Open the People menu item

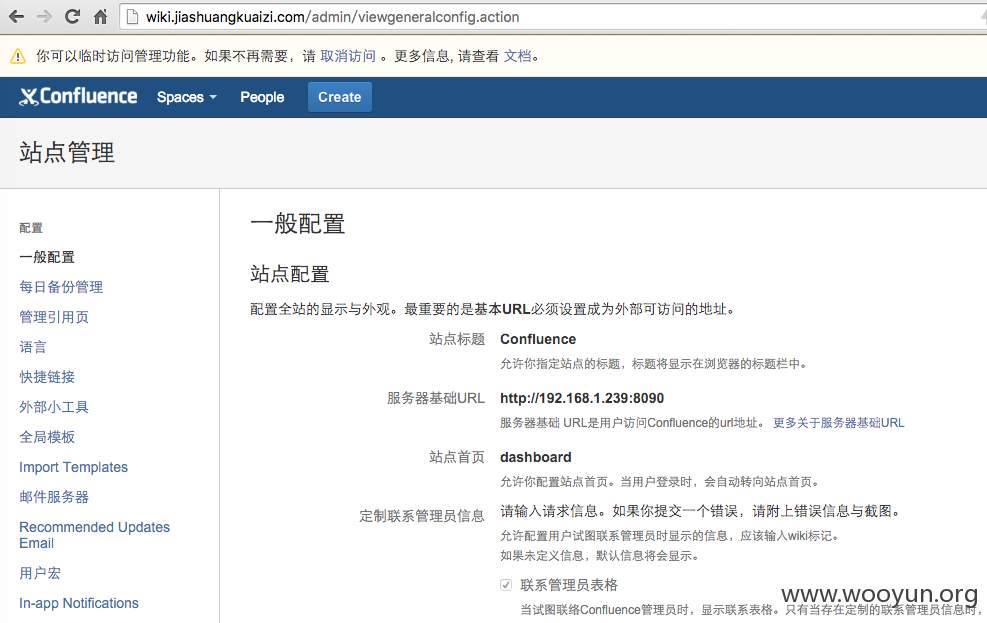(262, 97)
